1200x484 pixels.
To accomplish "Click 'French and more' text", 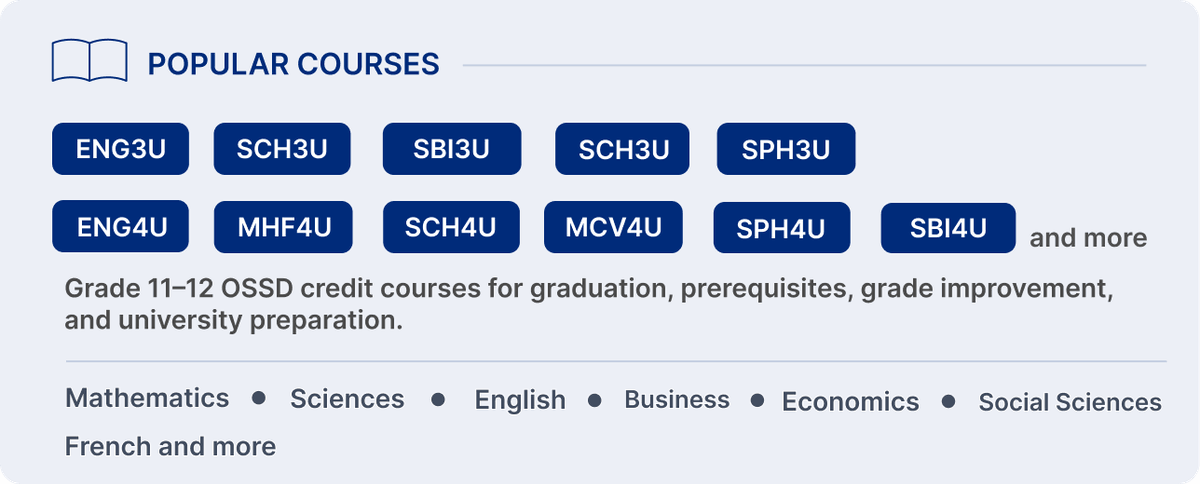I will click(x=170, y=446).
